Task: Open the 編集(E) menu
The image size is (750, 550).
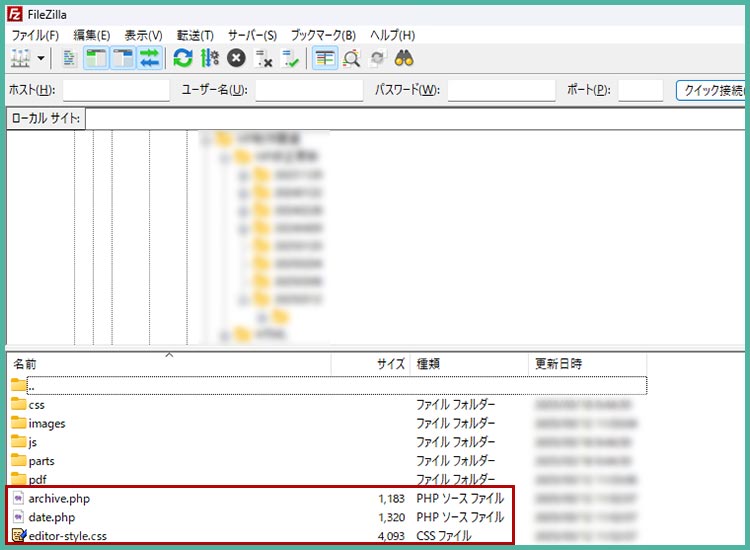Action: pyautogui.click(x=91, y=35)
